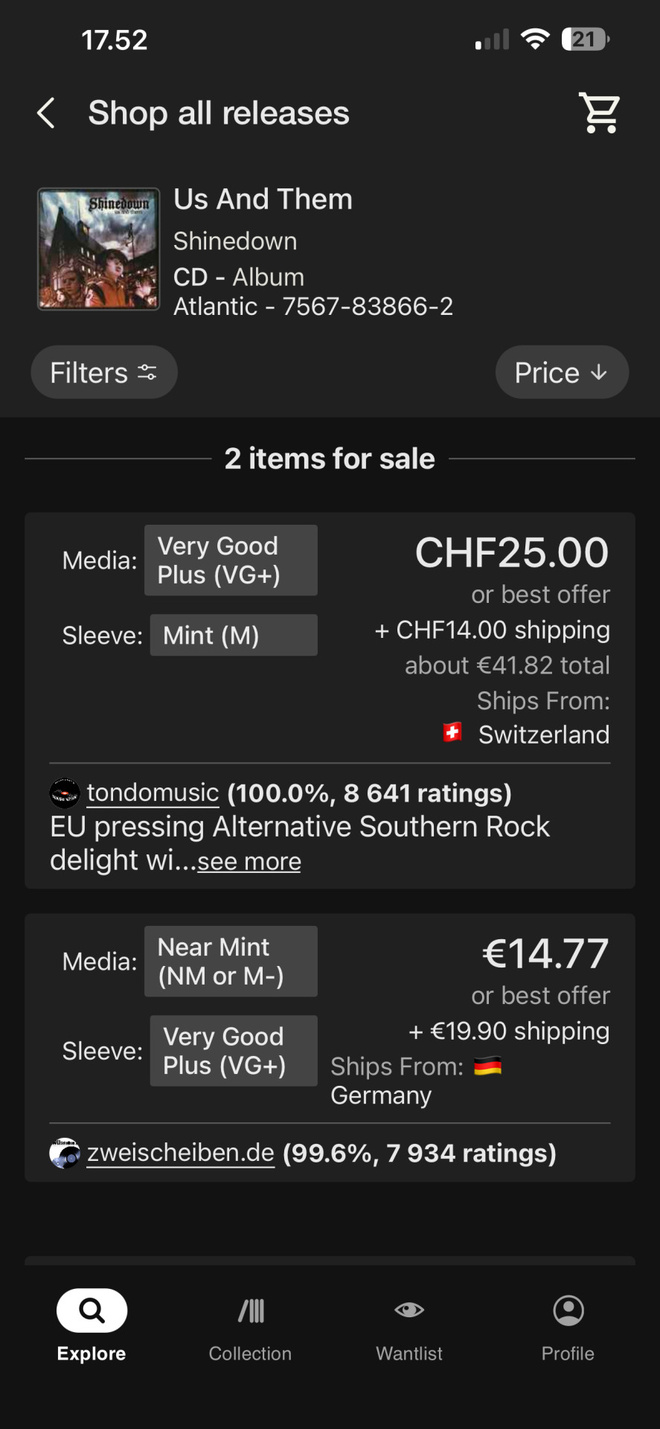660x1429 pixels.
Task: Change sort order with Price button
Action: click(562, 373)
